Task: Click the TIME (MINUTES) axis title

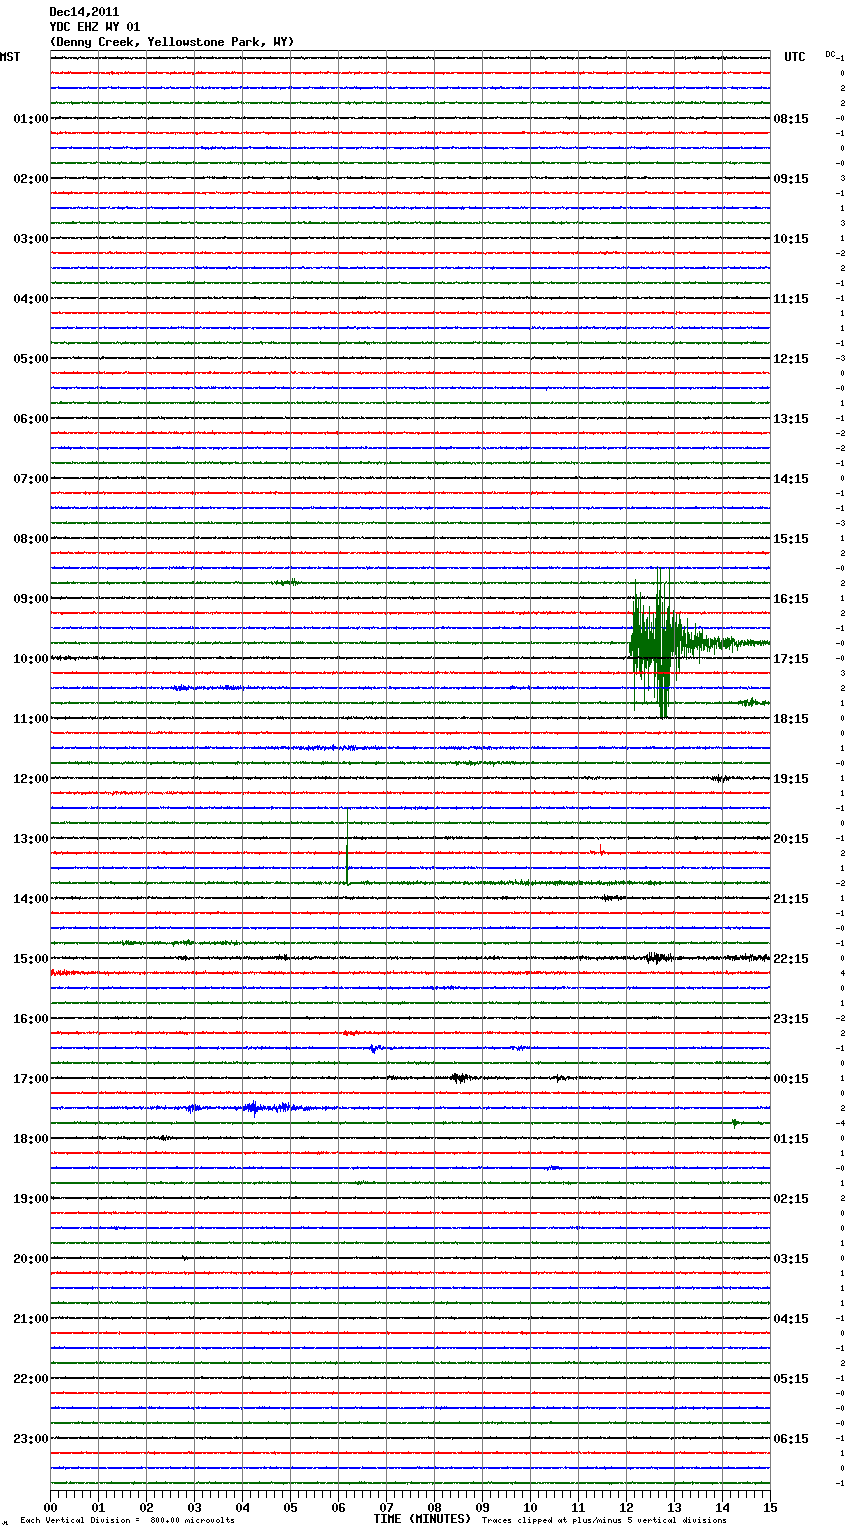Action: click(422, 1519)
